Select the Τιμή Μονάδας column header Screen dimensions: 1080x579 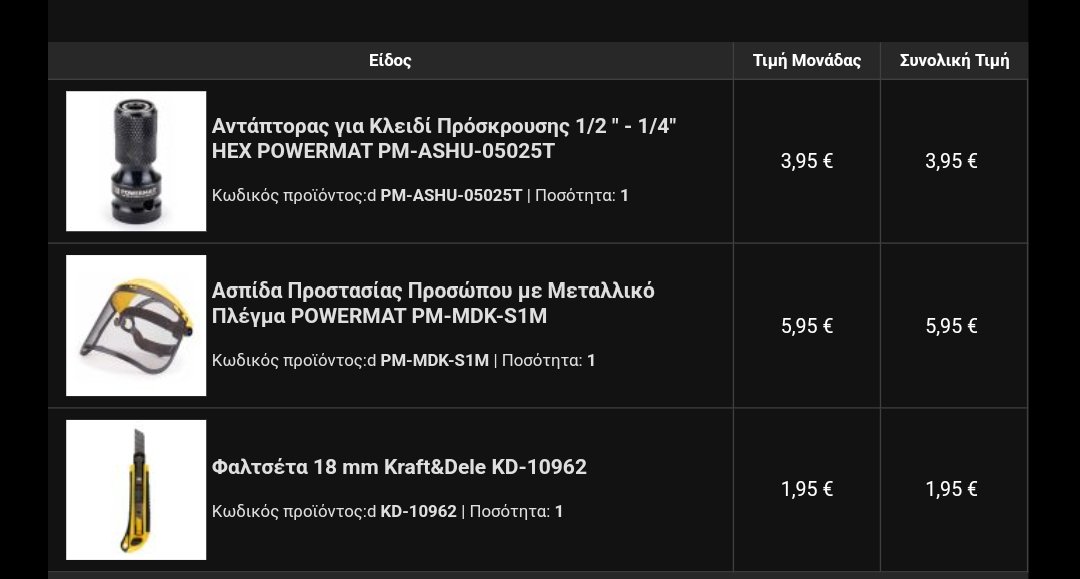point(807,61)
